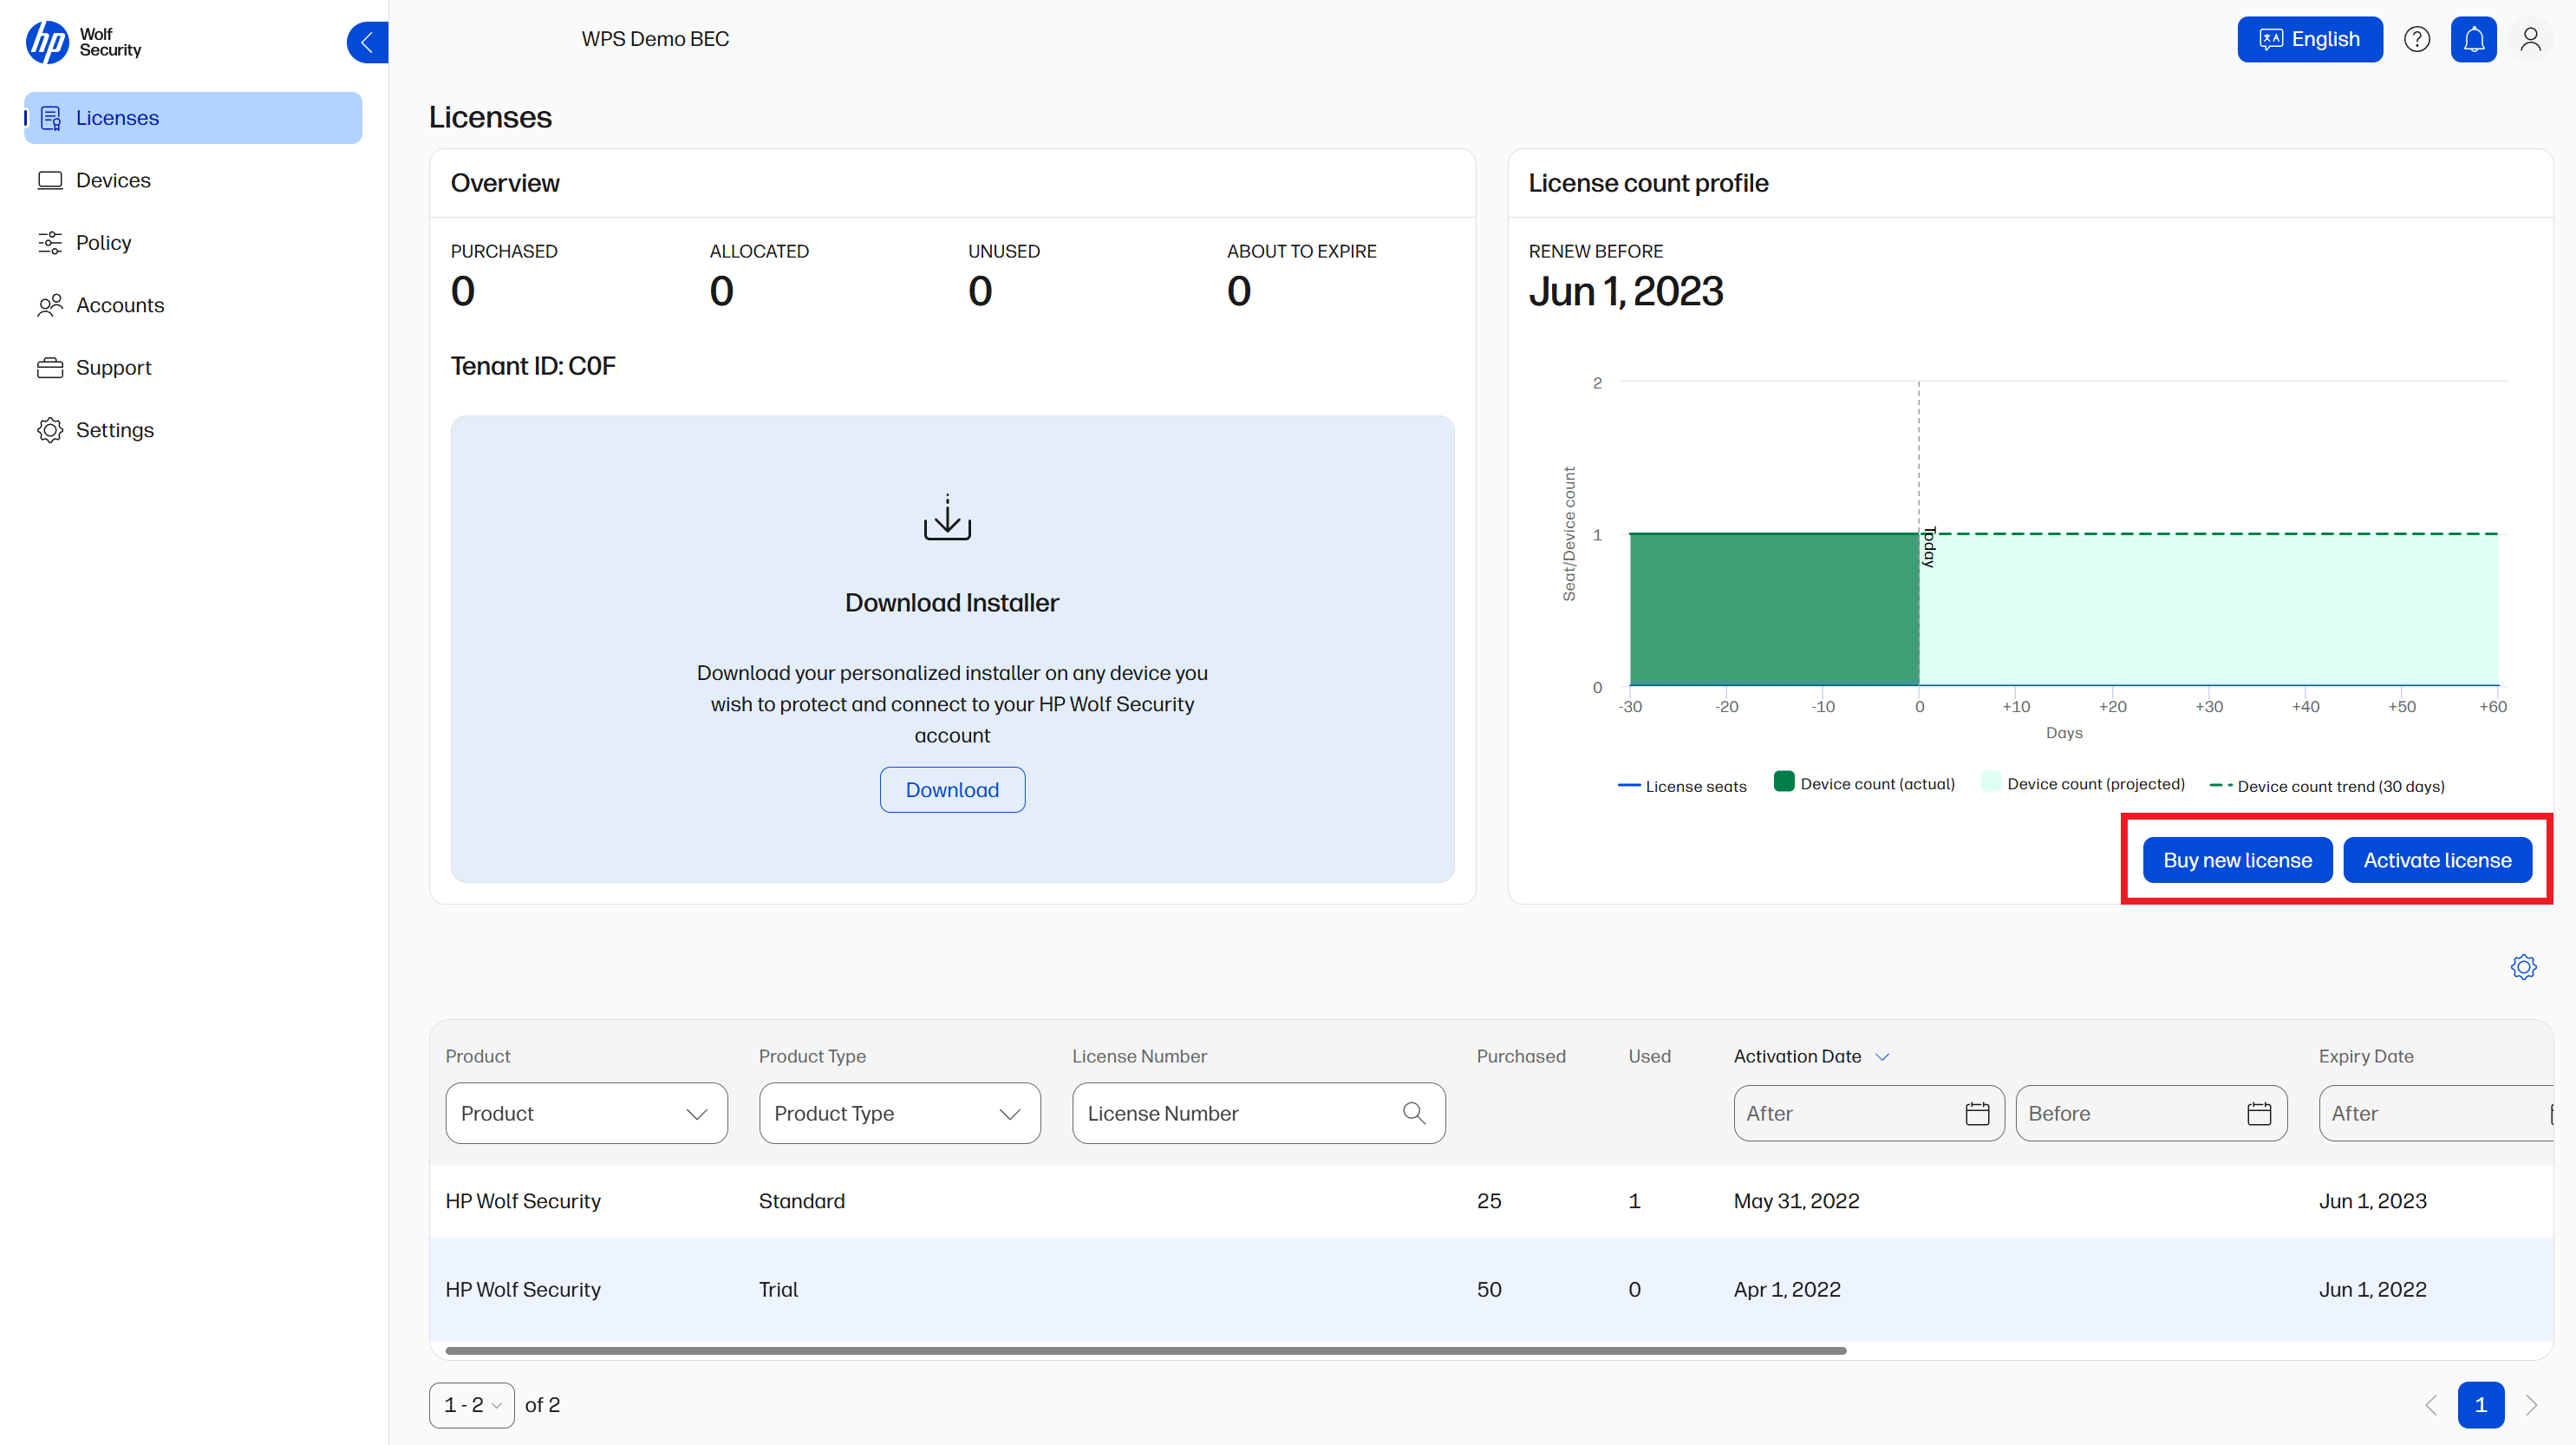2576x1445 pixels.
Task: Open Settings in the sidebar
Action: (x=193, y=430)
